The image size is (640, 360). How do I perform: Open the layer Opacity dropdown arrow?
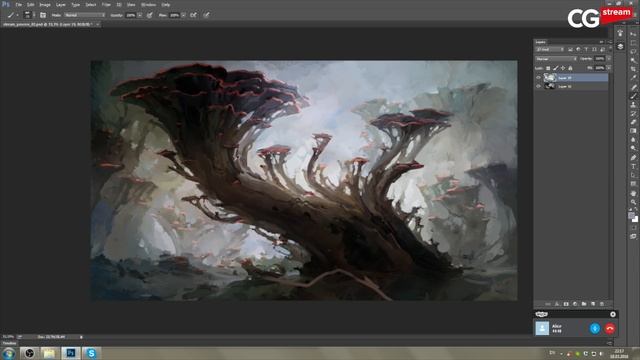click(x=609, y=59)
